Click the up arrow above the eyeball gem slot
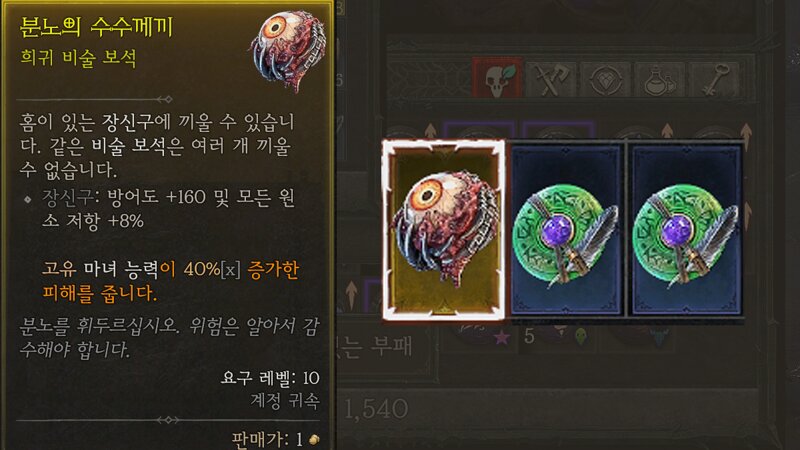The width and height of the screenshot is (800, 450). pos(430,132)
